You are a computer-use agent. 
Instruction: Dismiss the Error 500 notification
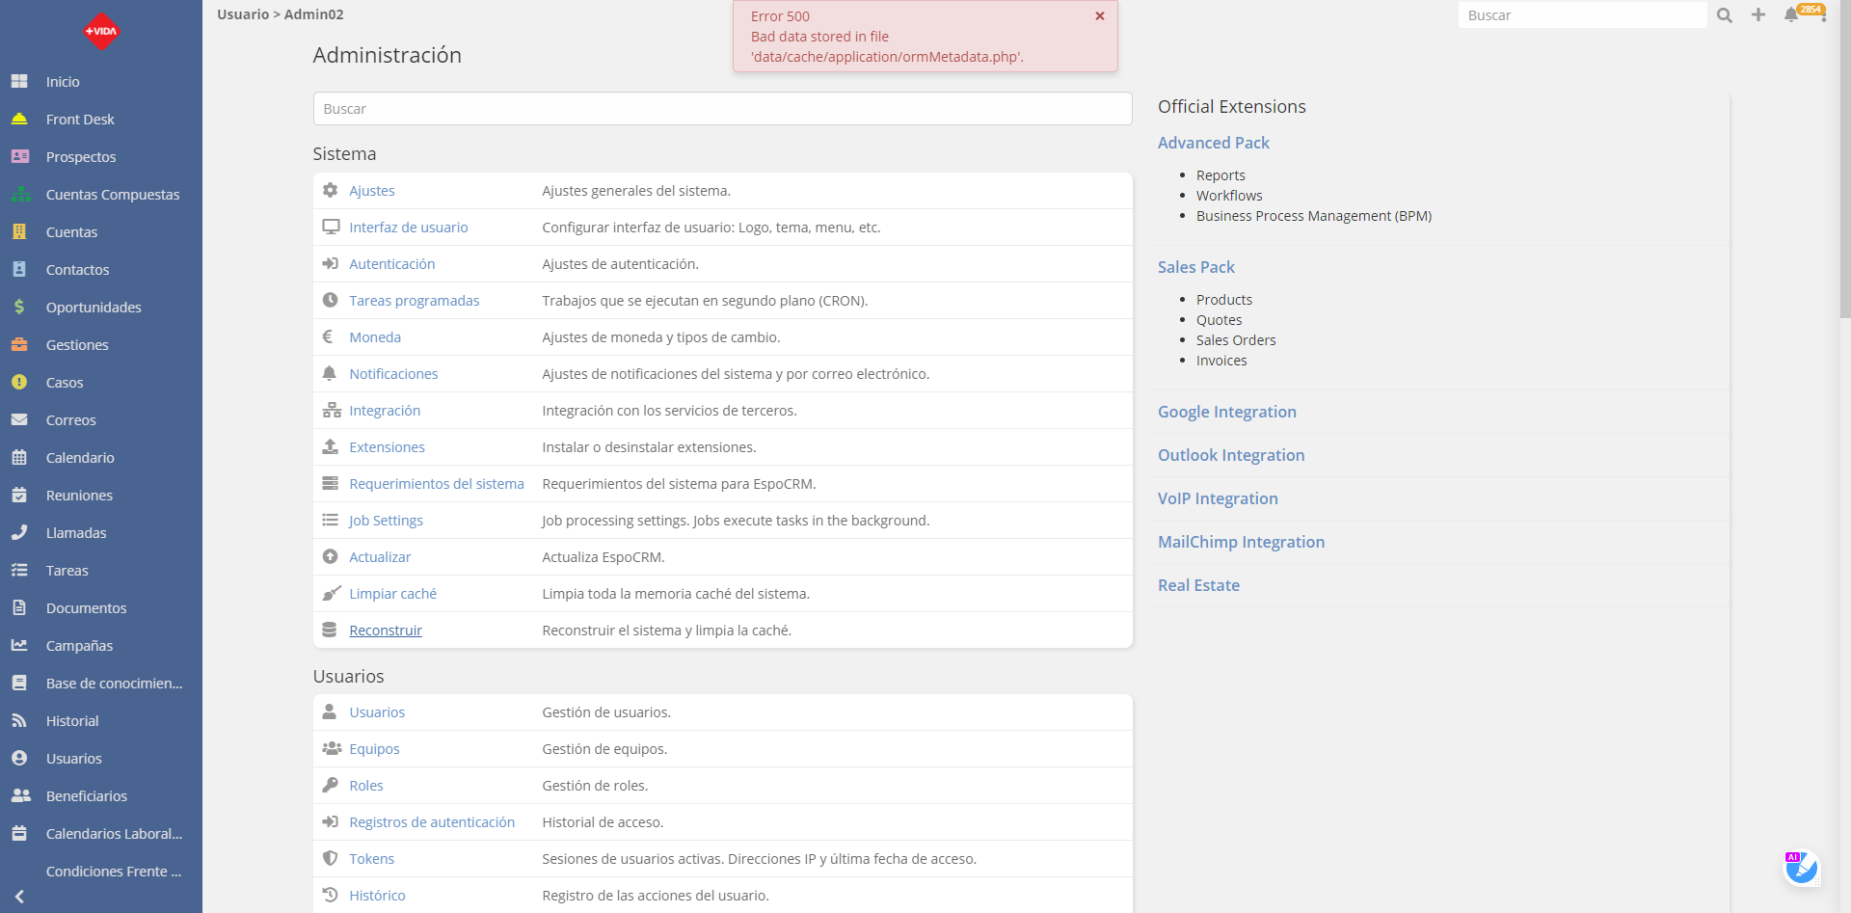(1099, 16)
